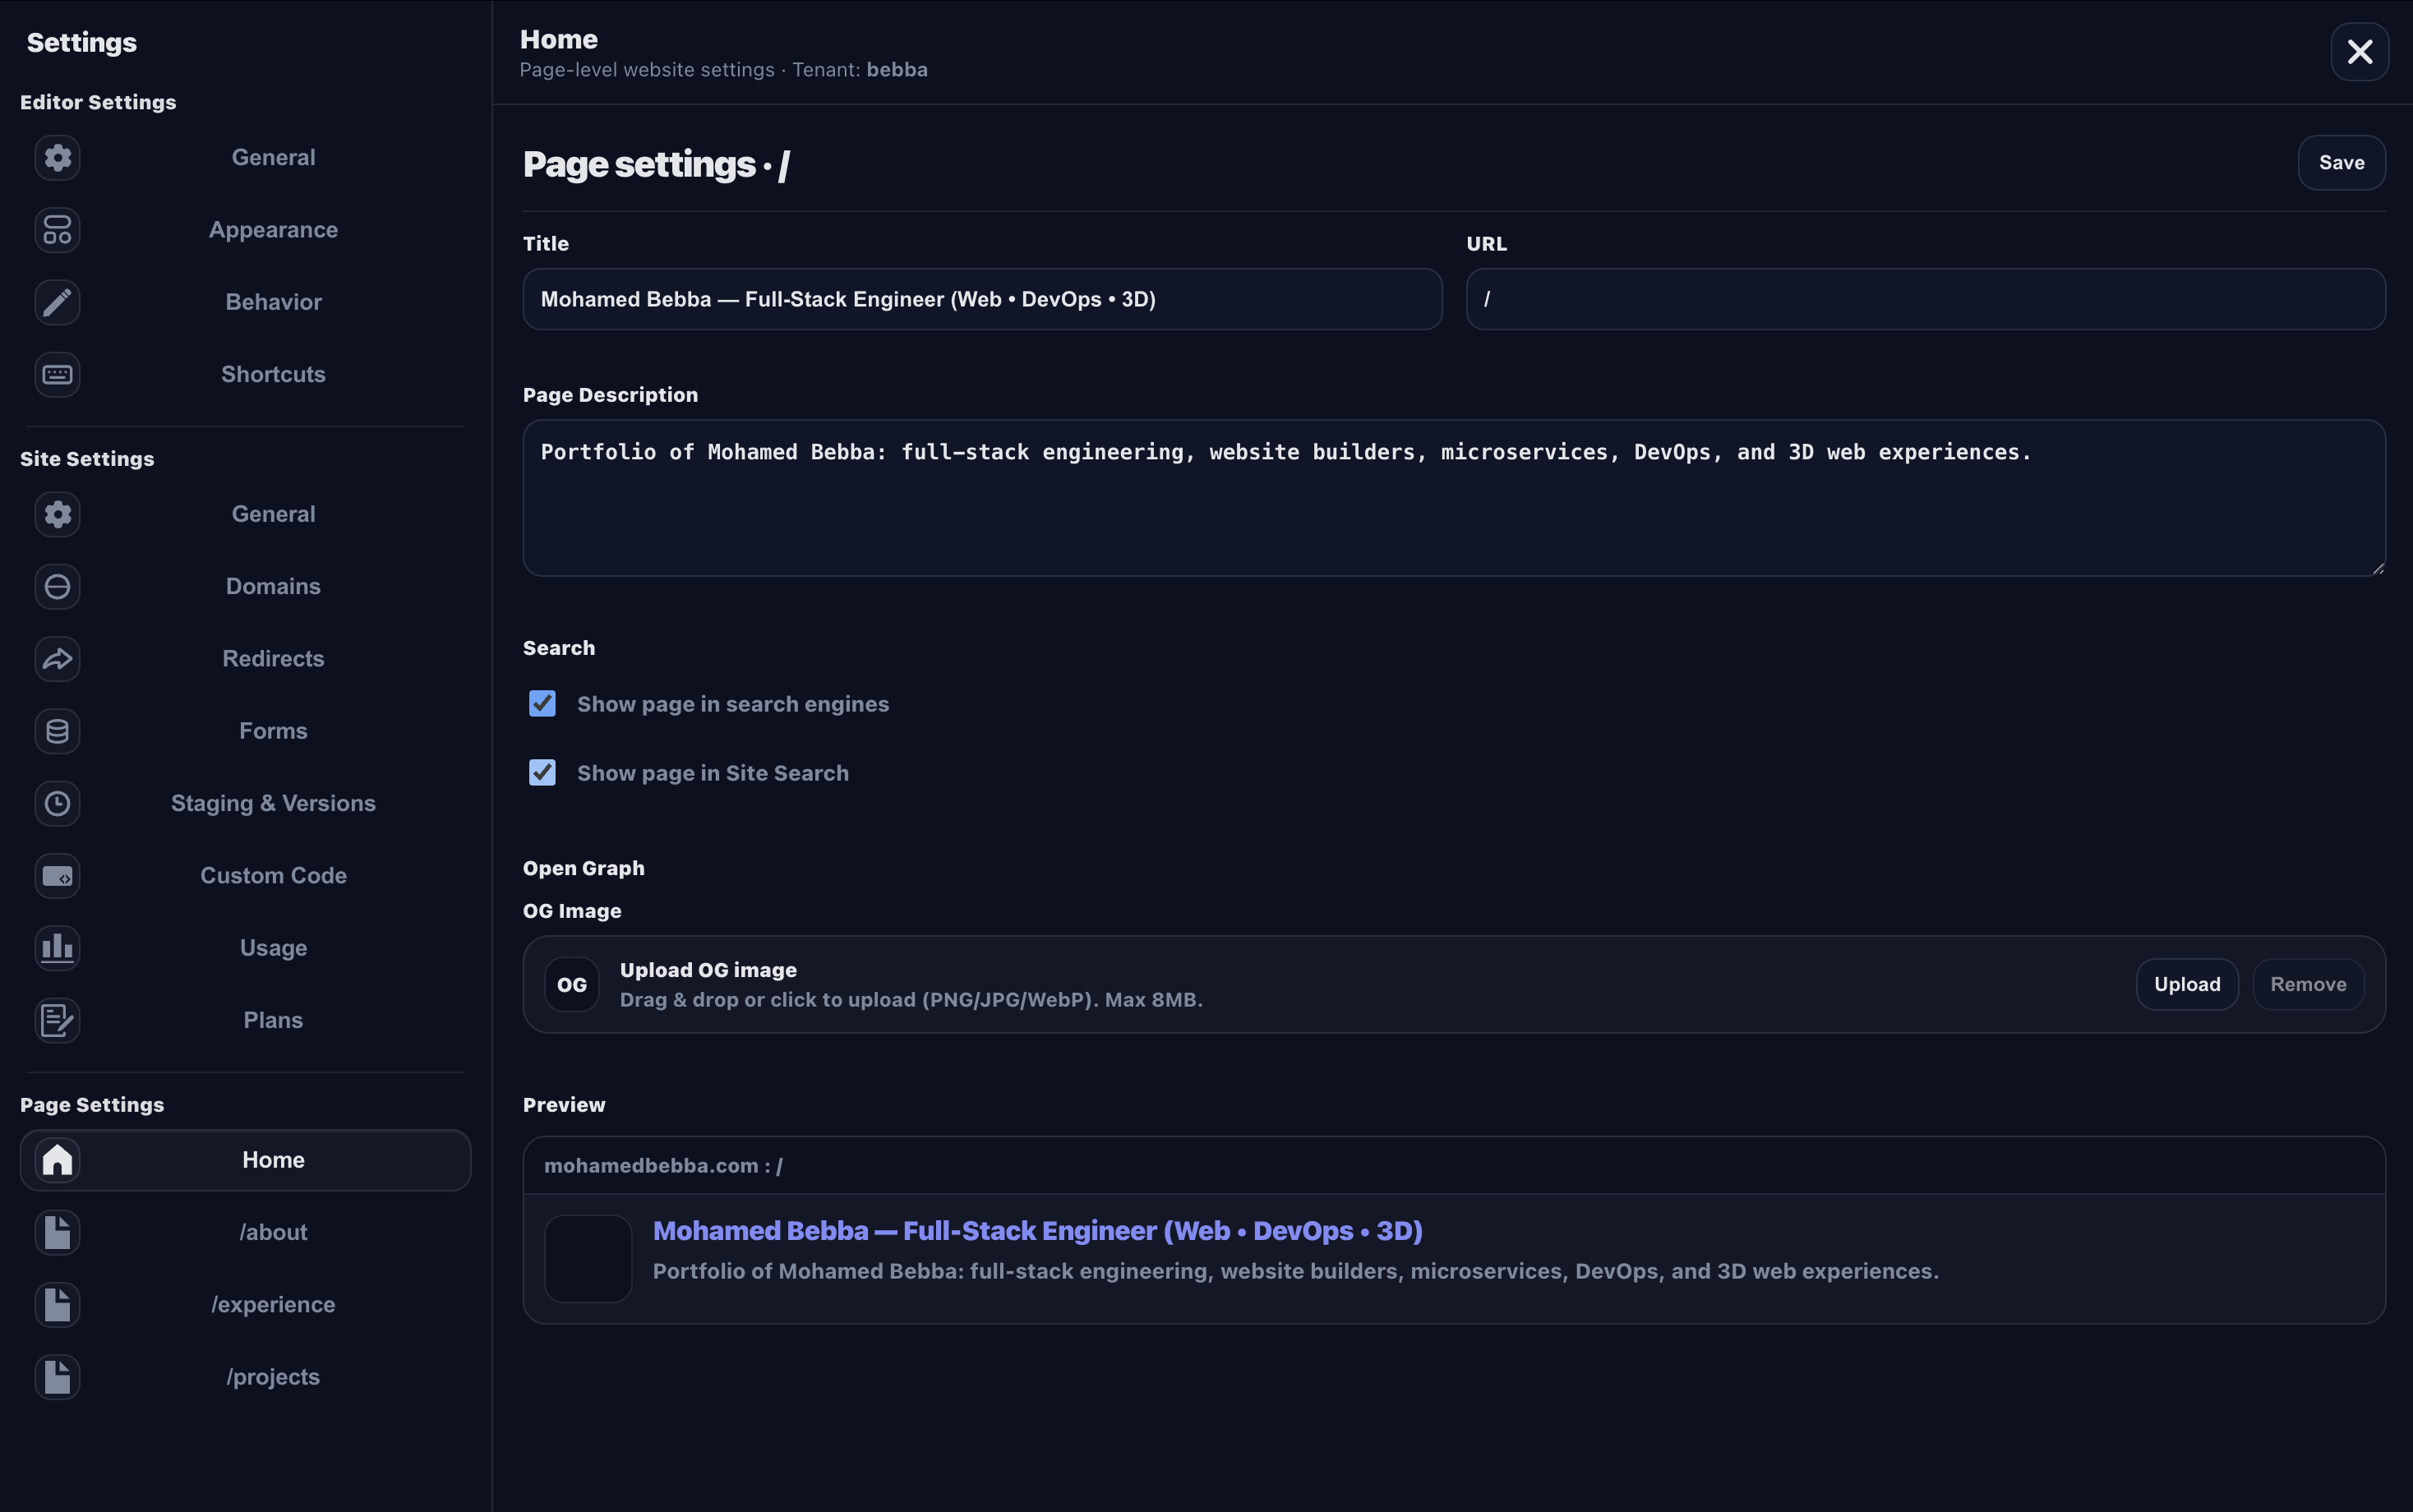Open the /experience page settings
The image size is (2413, 1512).
pyautogui.click(x=273, y=1305)
